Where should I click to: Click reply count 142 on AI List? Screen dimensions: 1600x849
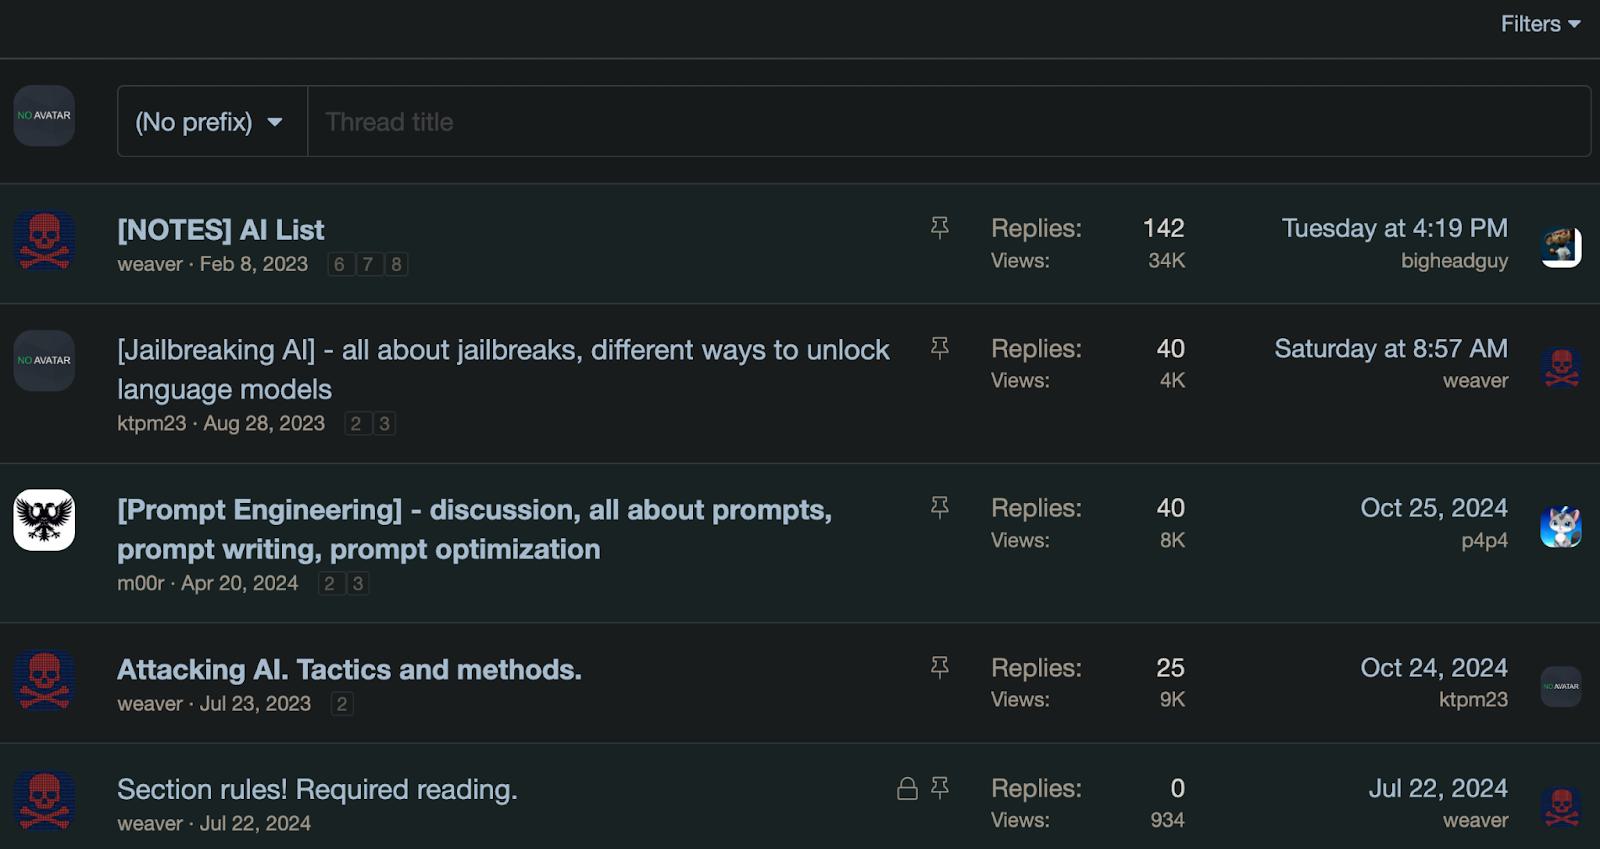click(1163, 228)
